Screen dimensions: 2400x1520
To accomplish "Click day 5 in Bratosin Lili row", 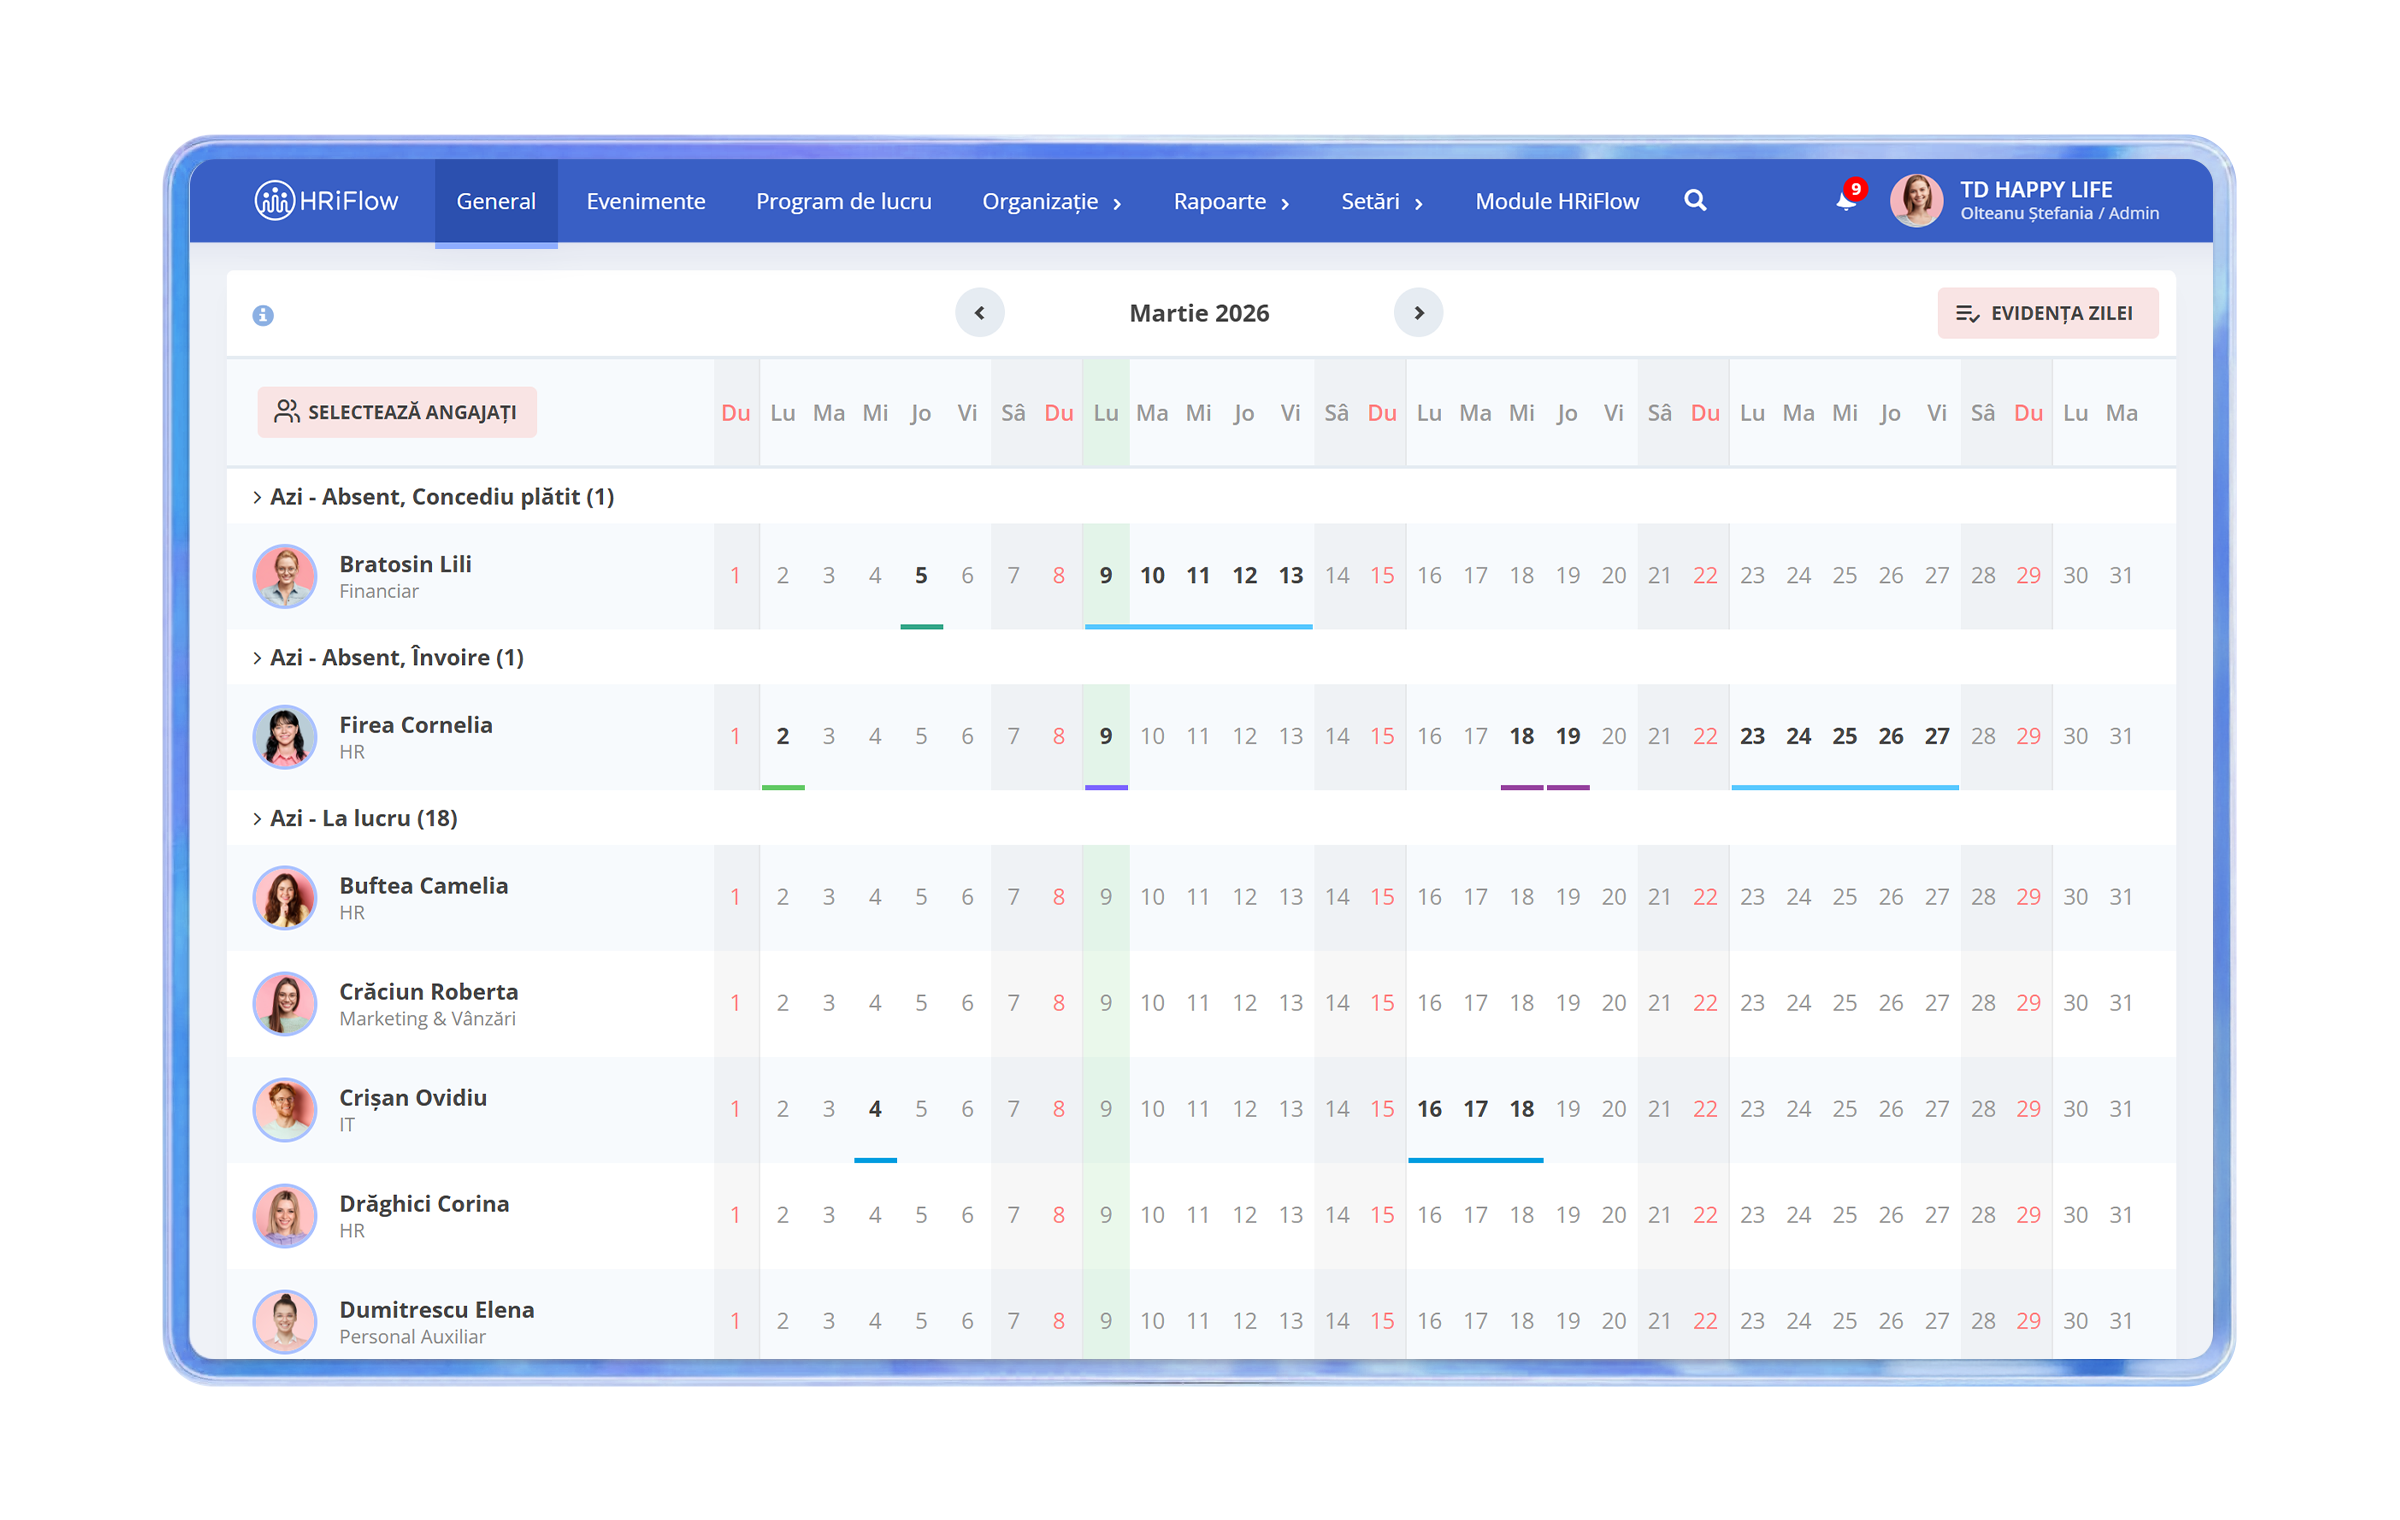I will [x=921, y=576].
